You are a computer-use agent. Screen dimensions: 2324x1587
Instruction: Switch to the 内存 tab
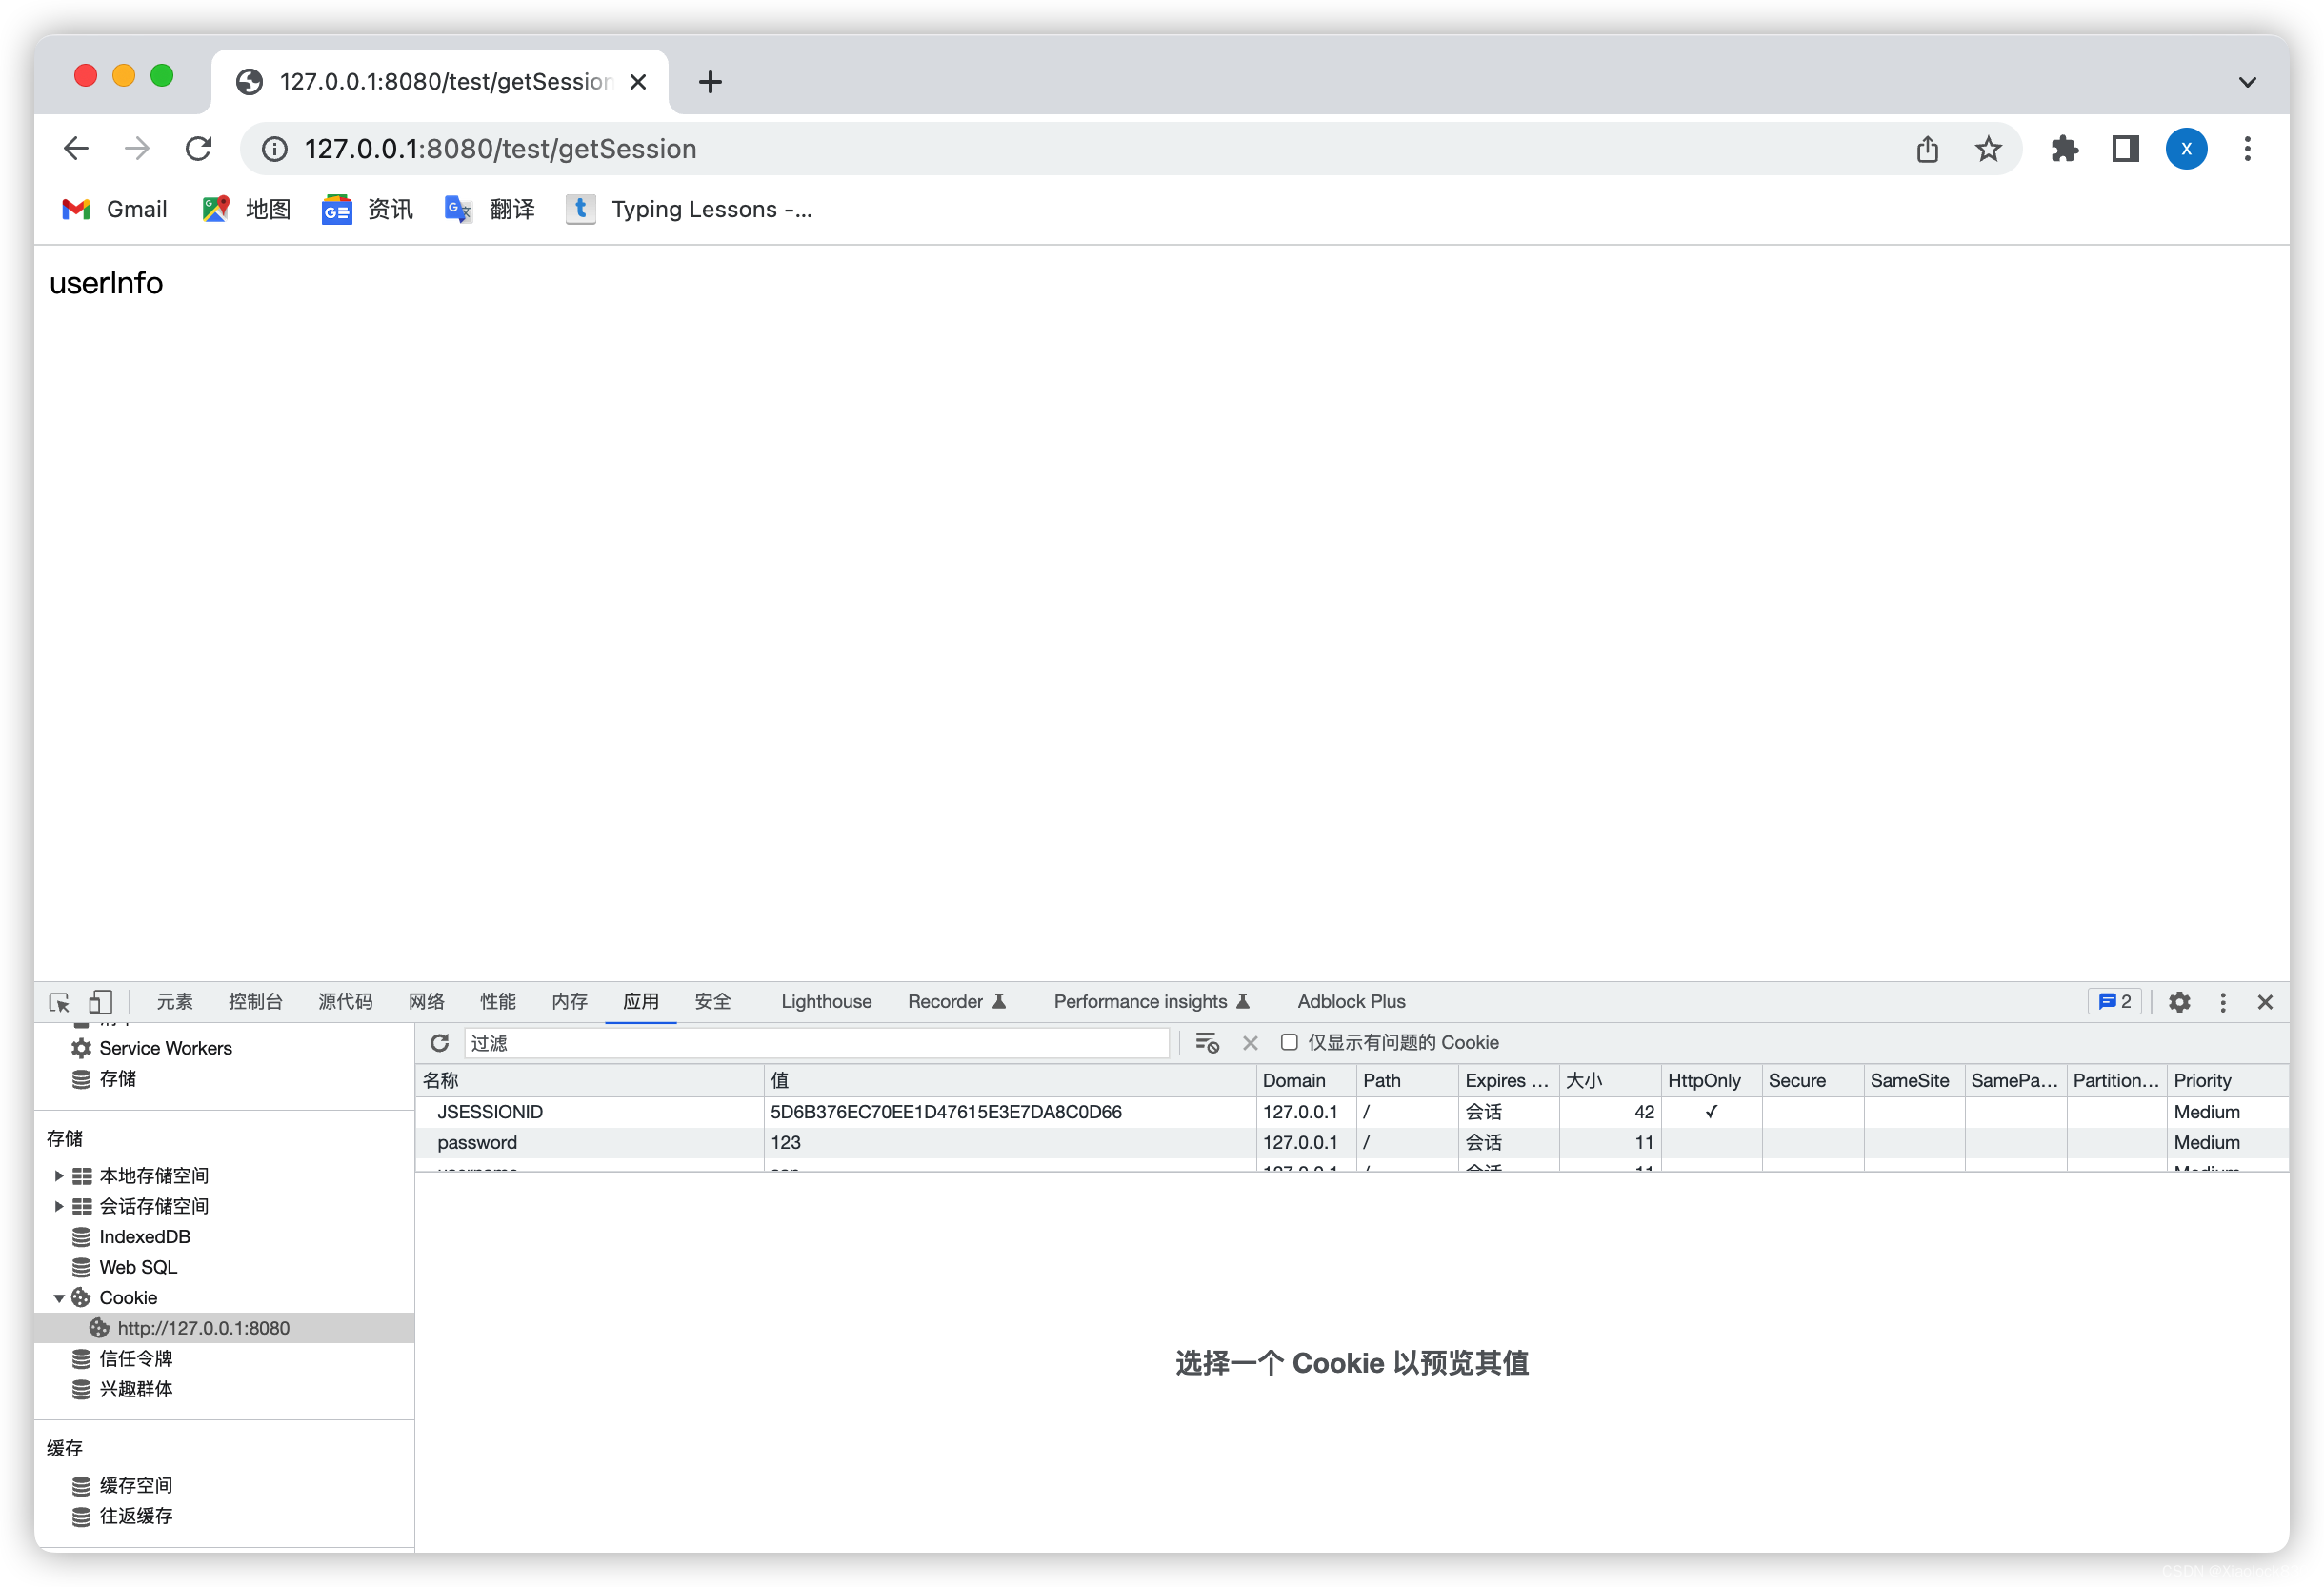pyautogui.click(x=569, y=1002)
